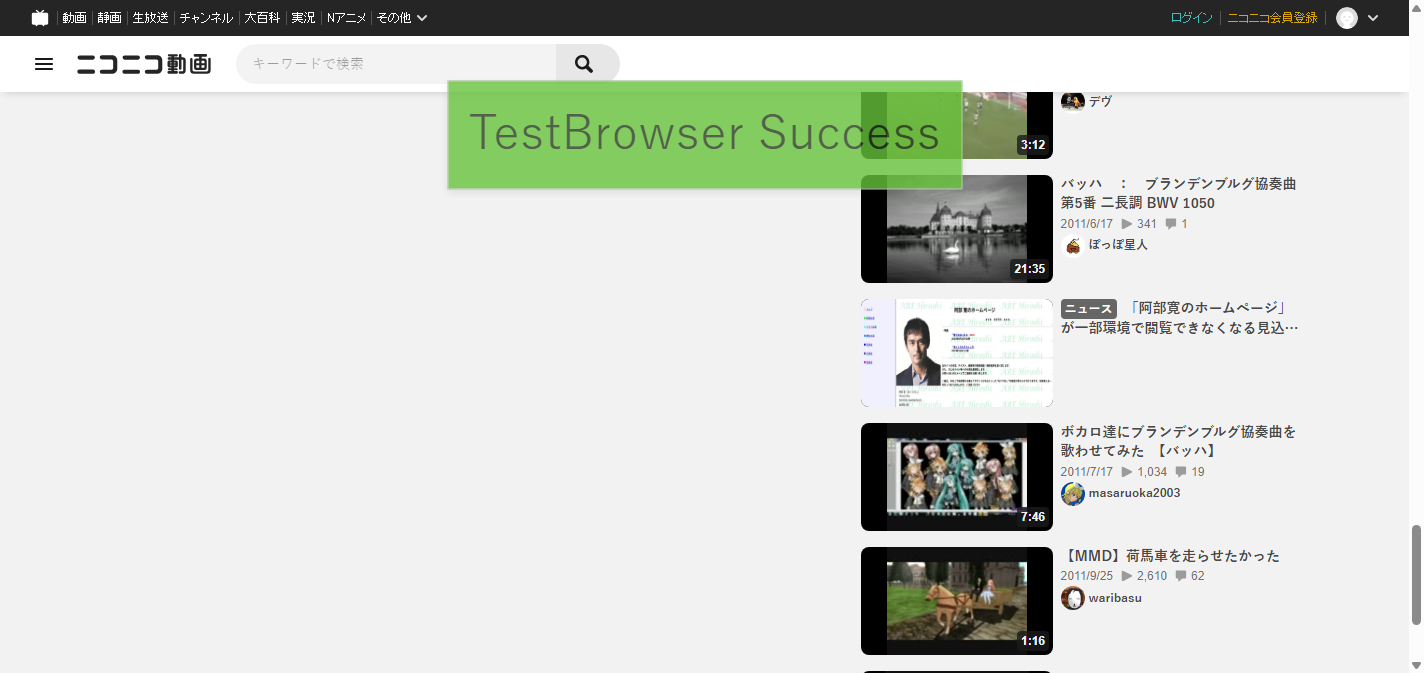Open the MMD 荷馬車 video thumbnail
Image resolution: width=1424 pixels, height=673 pixels.
[956, 601]
